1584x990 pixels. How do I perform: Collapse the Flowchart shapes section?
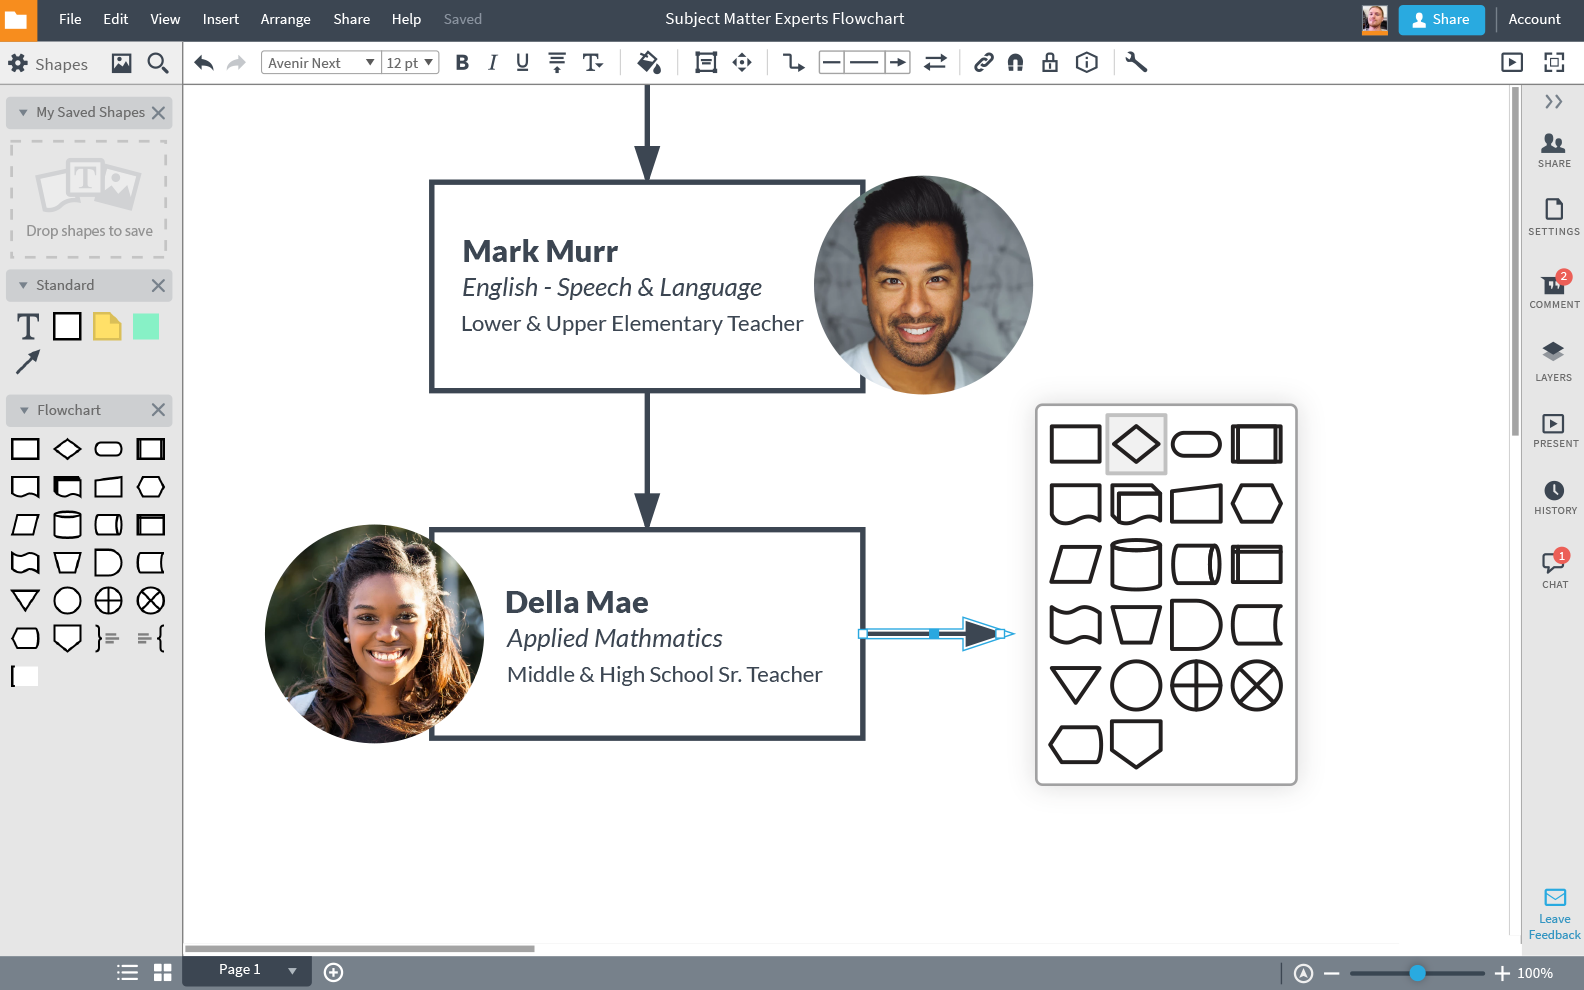tap(24, 411)
